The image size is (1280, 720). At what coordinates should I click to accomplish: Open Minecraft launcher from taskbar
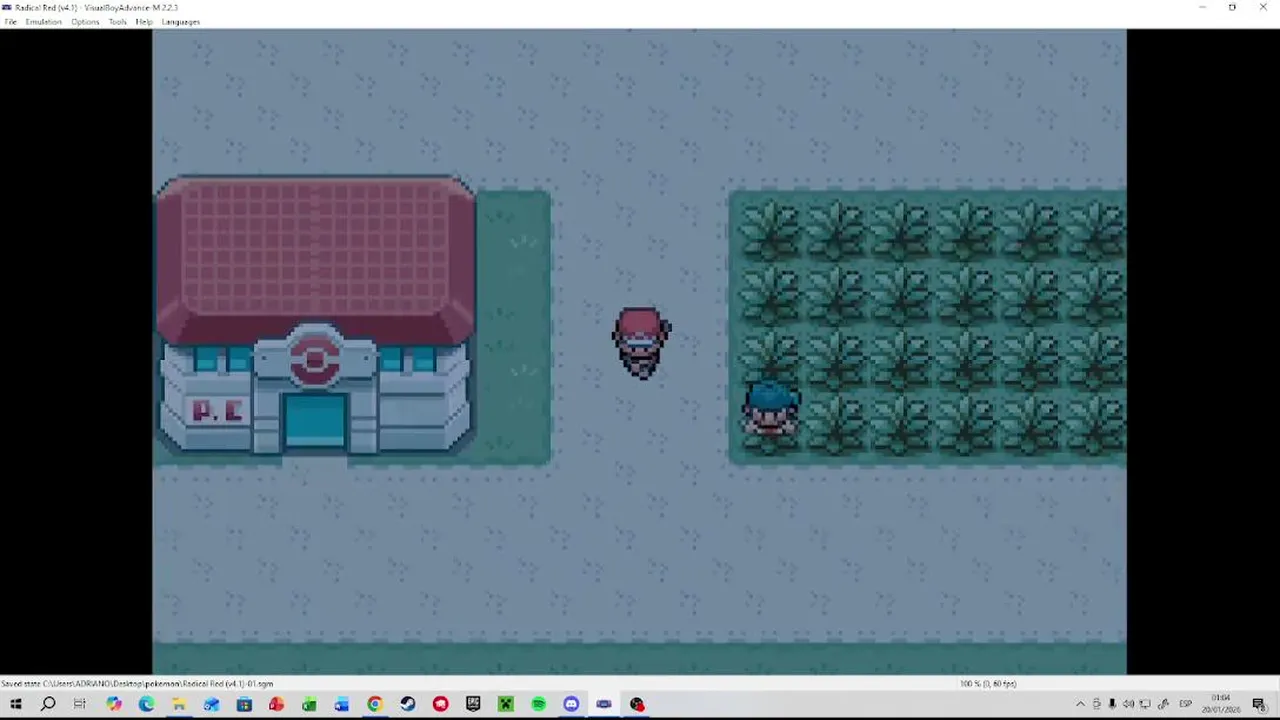[x=505, y=705]
